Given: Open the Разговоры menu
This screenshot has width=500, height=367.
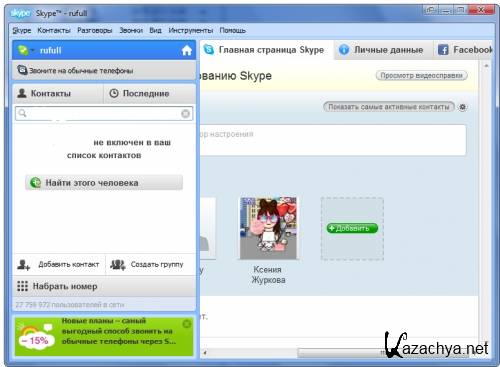Looking at the screenshot, I should click(x=95, y=31).
